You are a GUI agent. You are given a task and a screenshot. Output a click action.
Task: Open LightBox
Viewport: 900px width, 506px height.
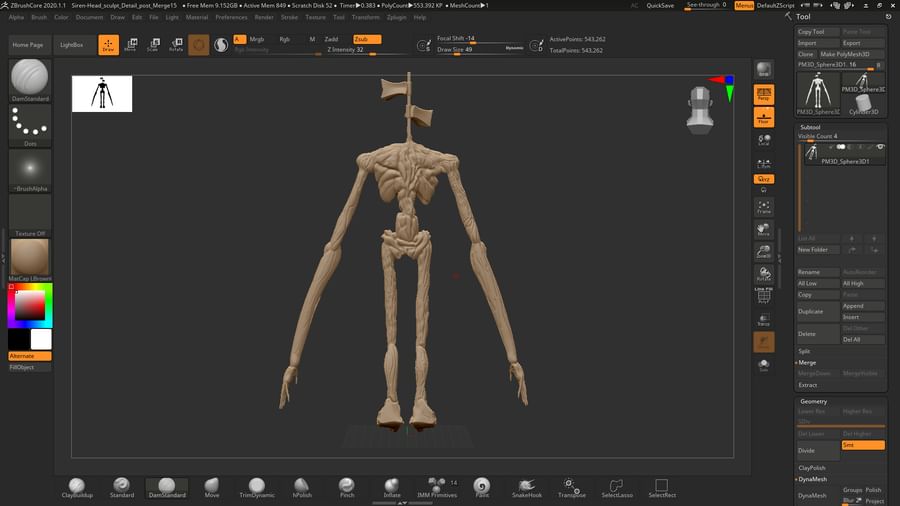[72, 45]
